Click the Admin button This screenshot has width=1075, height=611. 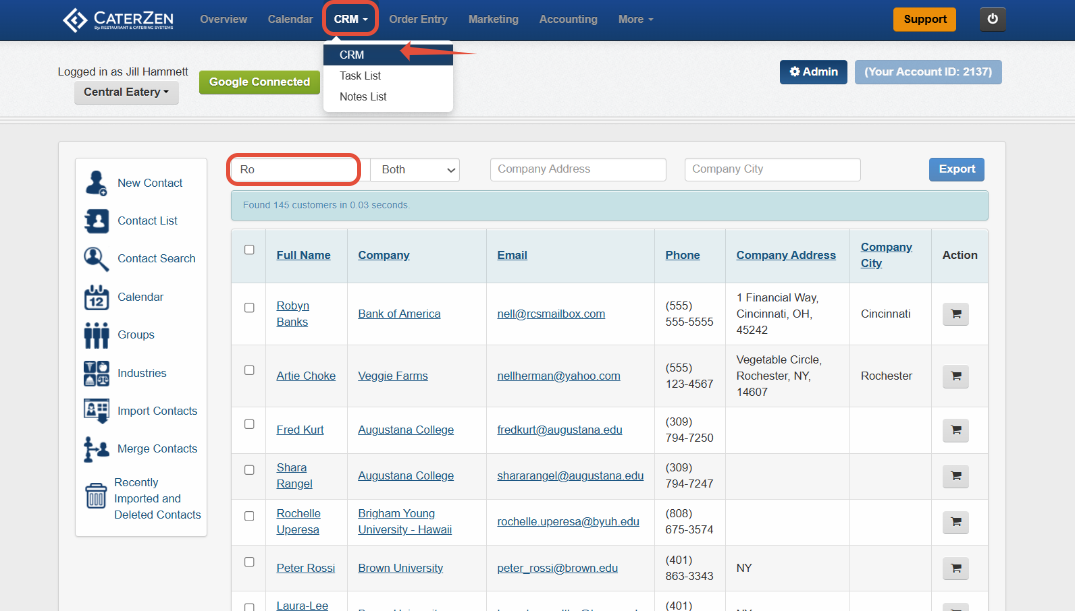[x=813, y=72]
